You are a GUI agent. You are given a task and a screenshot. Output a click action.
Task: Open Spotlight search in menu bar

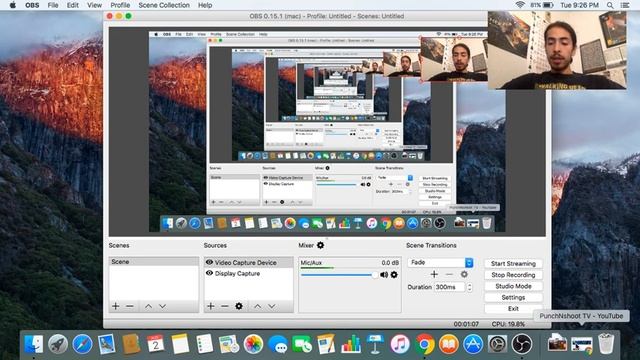[x=610, y=5]
